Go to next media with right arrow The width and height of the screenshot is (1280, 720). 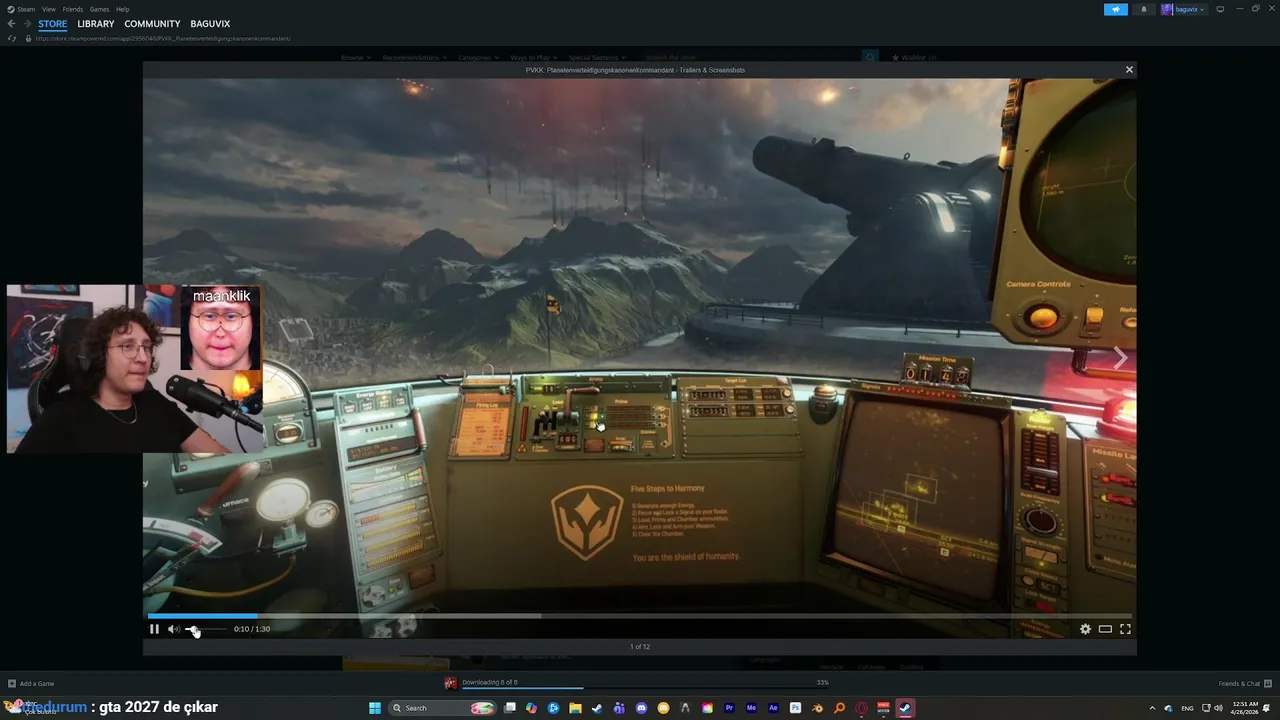(x=1120, y=358)
